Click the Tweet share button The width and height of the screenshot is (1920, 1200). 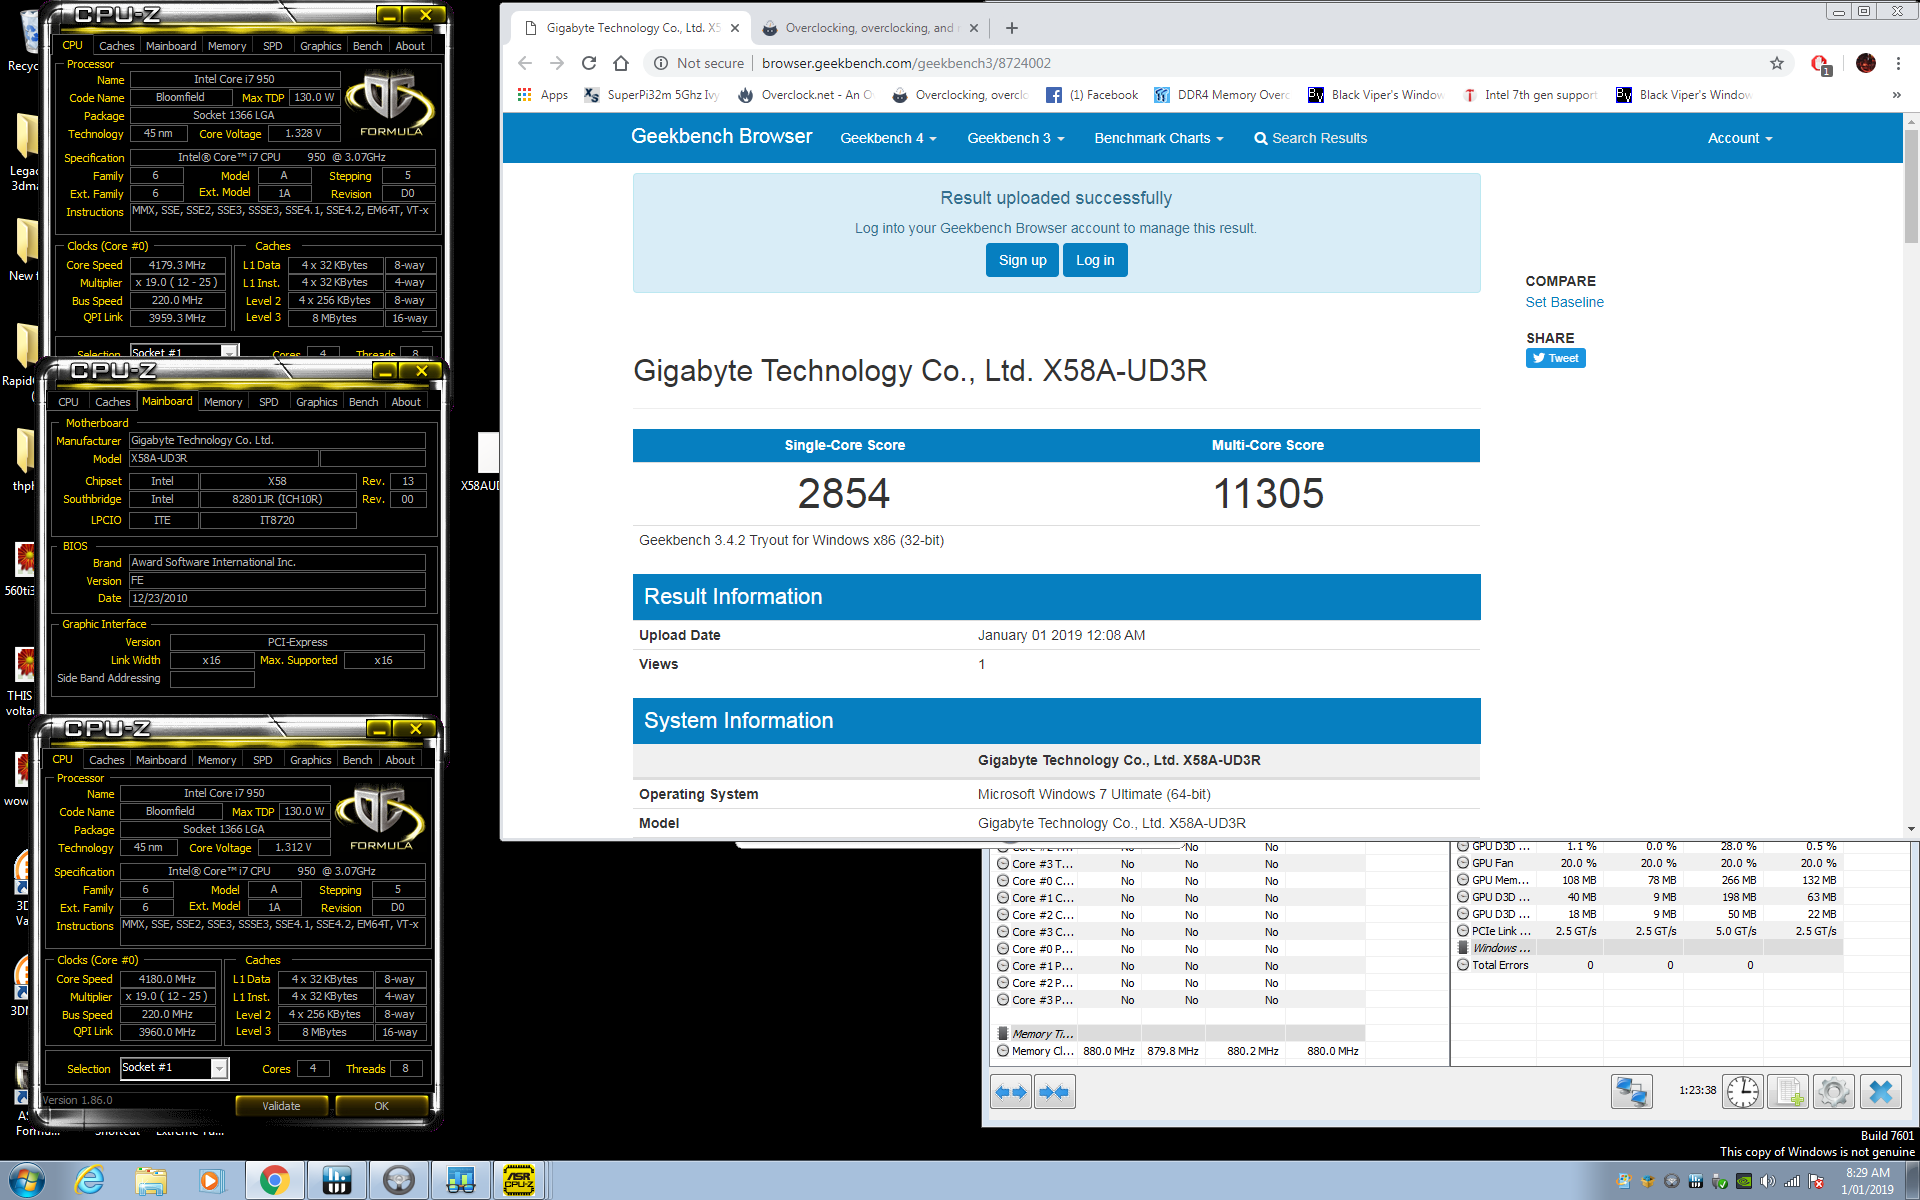tap(1555, 358)
